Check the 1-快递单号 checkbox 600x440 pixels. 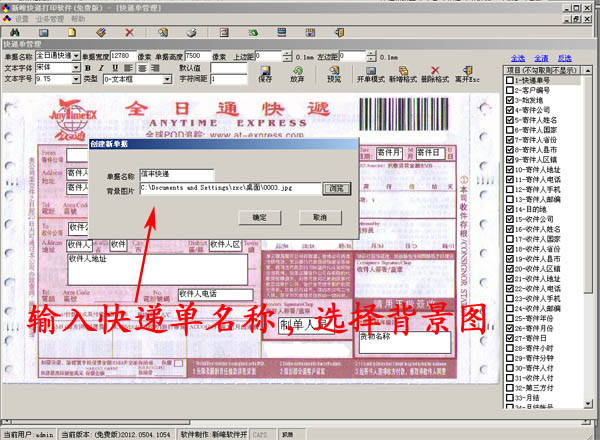[510, 80]
